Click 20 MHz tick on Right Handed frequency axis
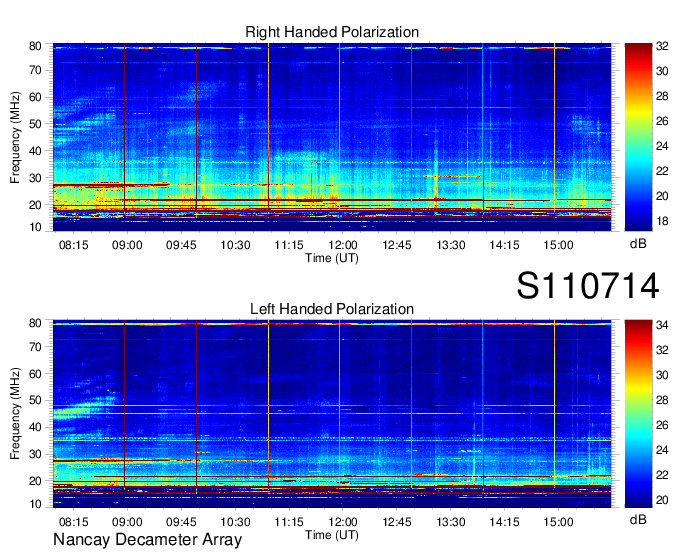This screenshot has height=552, width=680. (36, 205)
